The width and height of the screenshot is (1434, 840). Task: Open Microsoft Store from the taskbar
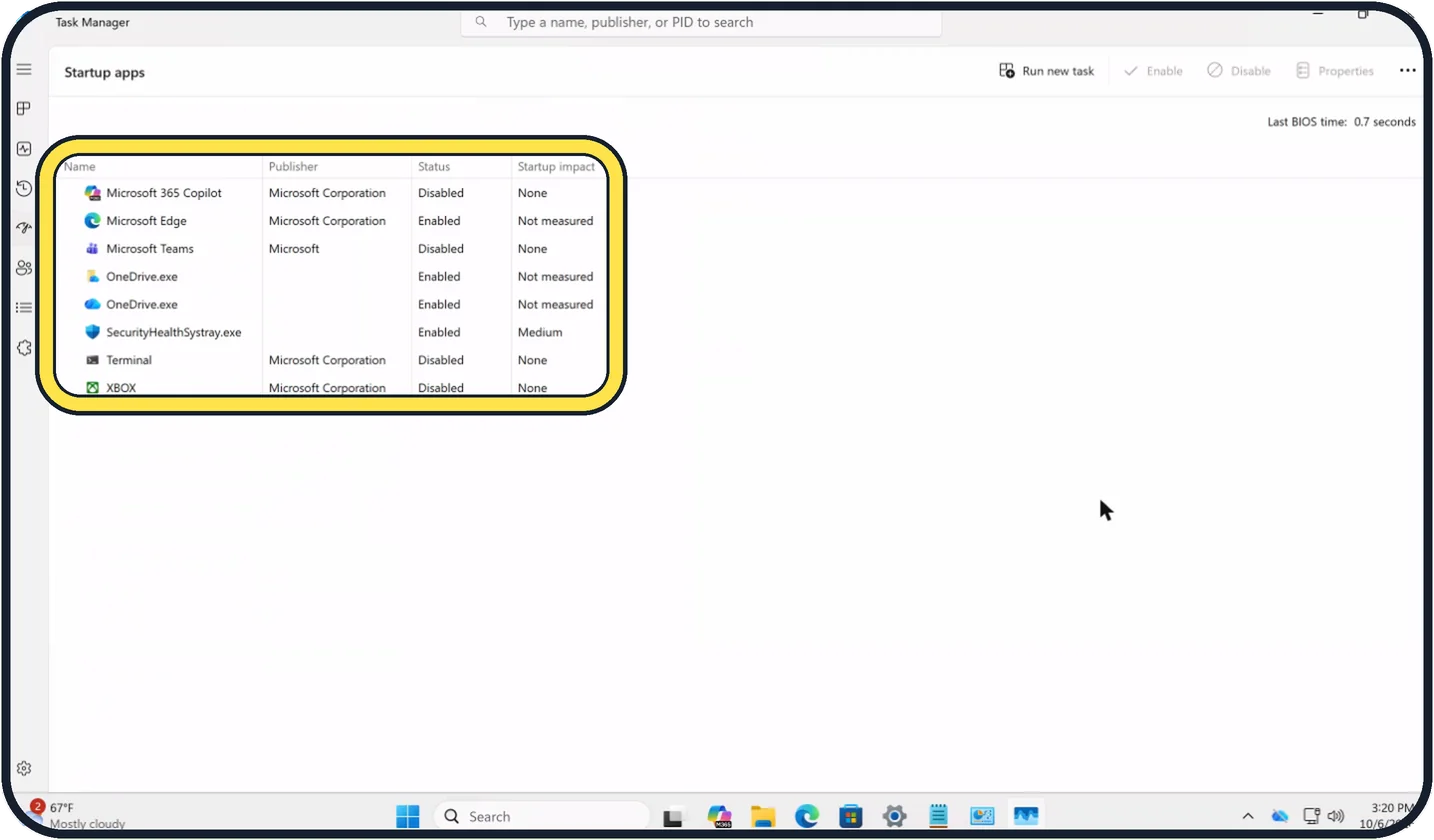pos(851,816)
